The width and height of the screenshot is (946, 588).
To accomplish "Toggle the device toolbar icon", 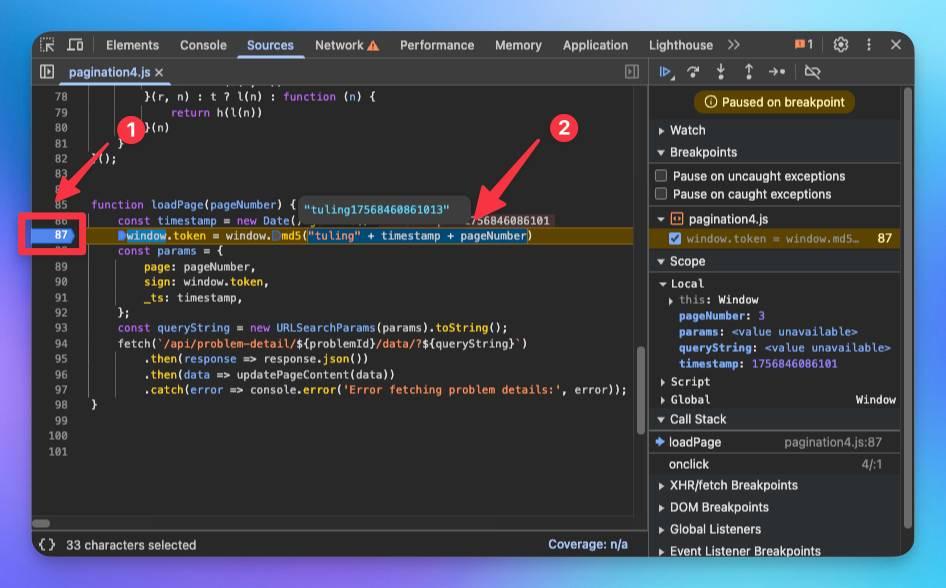I will tap(75, 45).
